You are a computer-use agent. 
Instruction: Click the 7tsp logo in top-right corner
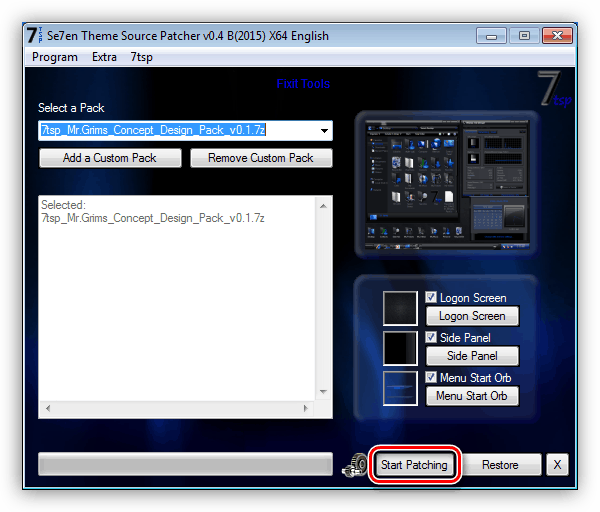pos(554,89)
